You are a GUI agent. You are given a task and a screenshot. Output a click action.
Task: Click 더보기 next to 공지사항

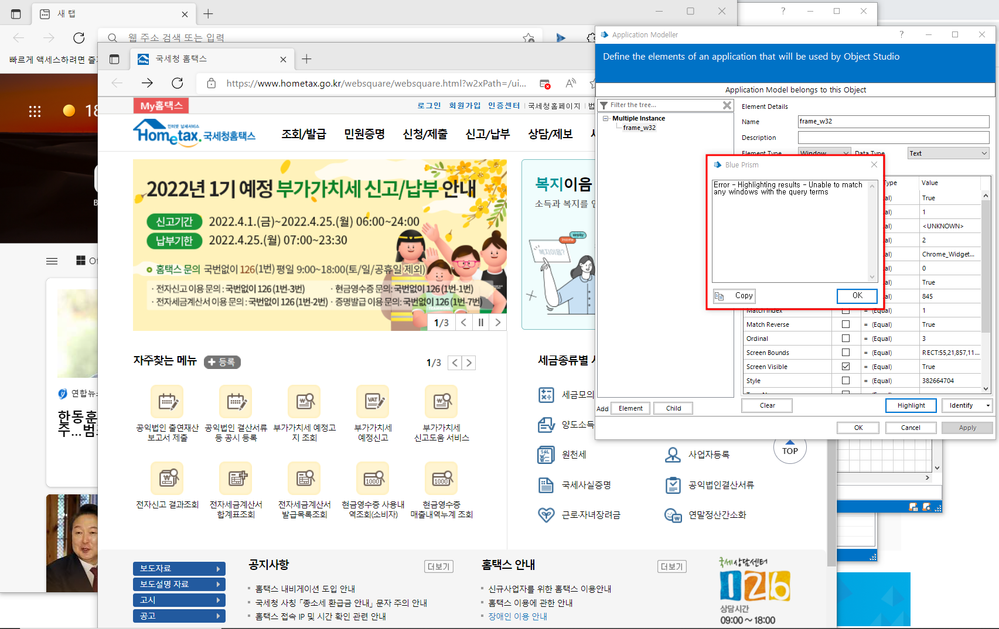[x=439, y=567]
